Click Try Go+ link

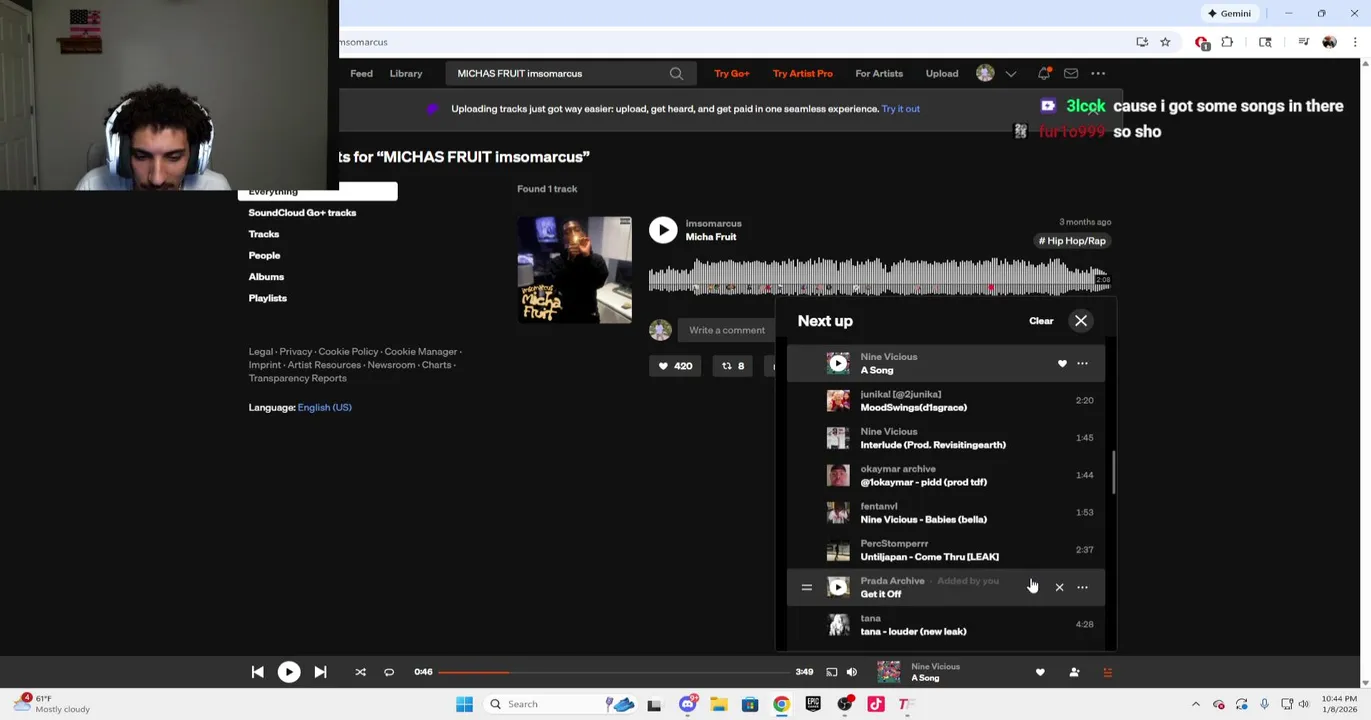[732, 73]
